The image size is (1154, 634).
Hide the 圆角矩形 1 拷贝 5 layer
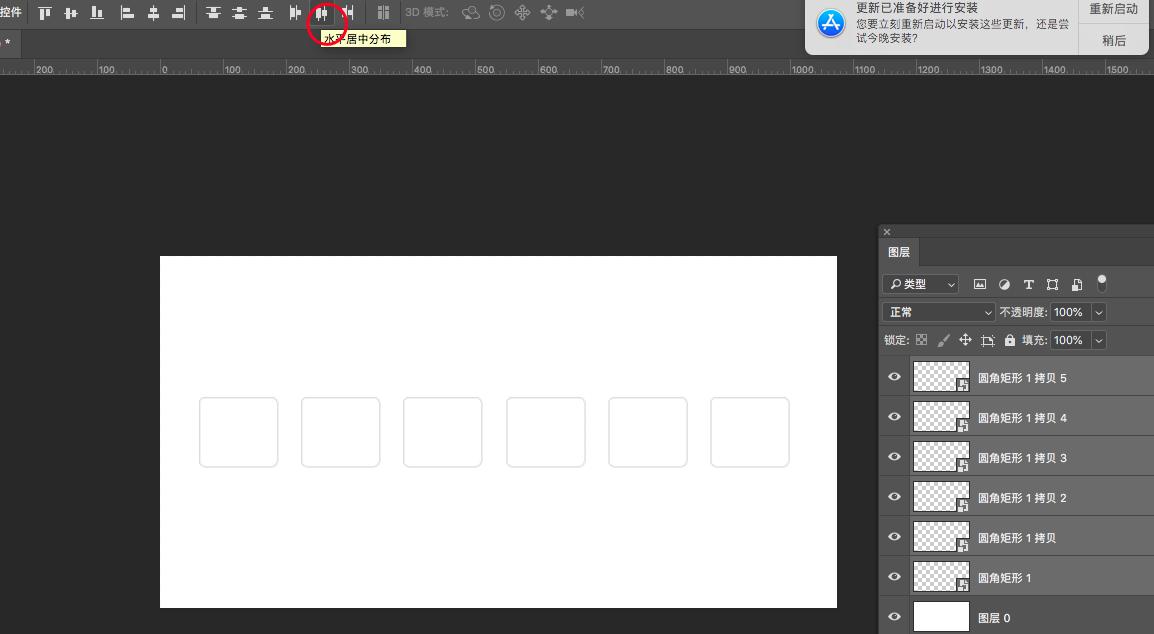coord(894,377)
